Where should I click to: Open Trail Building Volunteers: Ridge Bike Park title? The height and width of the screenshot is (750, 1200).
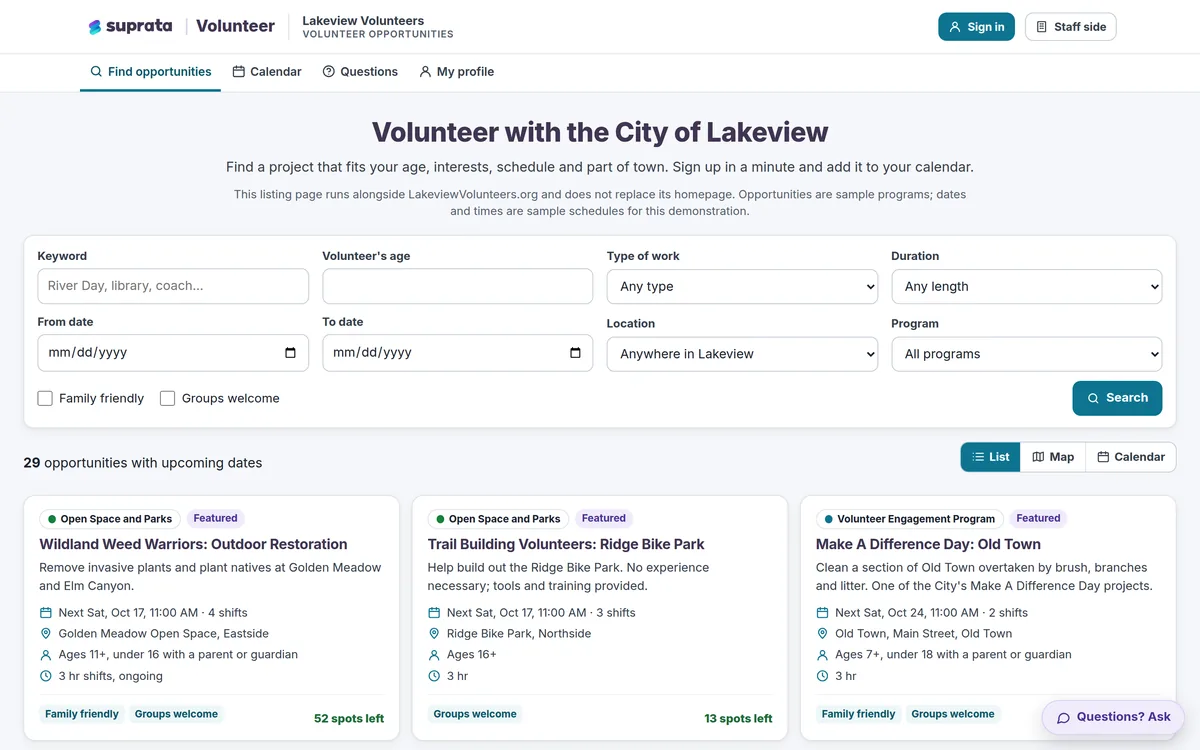(x=566, y=544)
